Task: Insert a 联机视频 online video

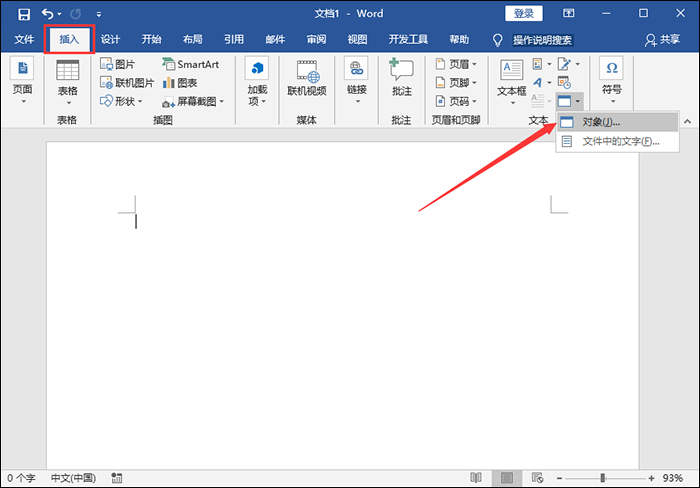Action: [307, 78]
